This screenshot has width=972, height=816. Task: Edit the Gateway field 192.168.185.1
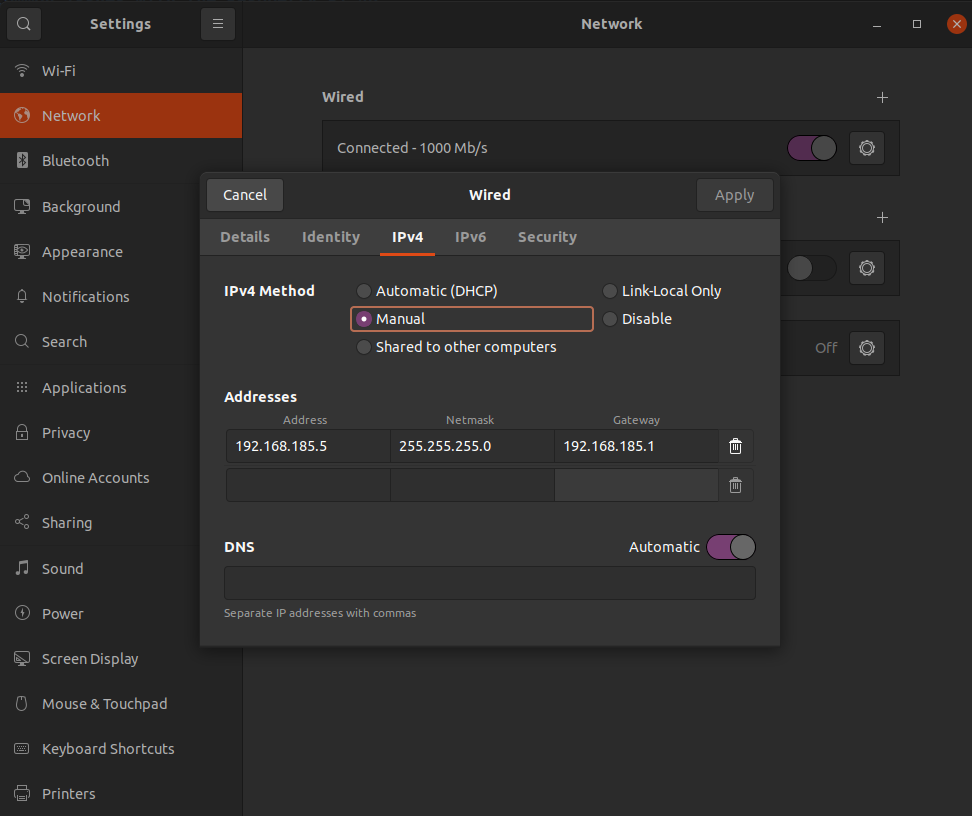[636, 446]
